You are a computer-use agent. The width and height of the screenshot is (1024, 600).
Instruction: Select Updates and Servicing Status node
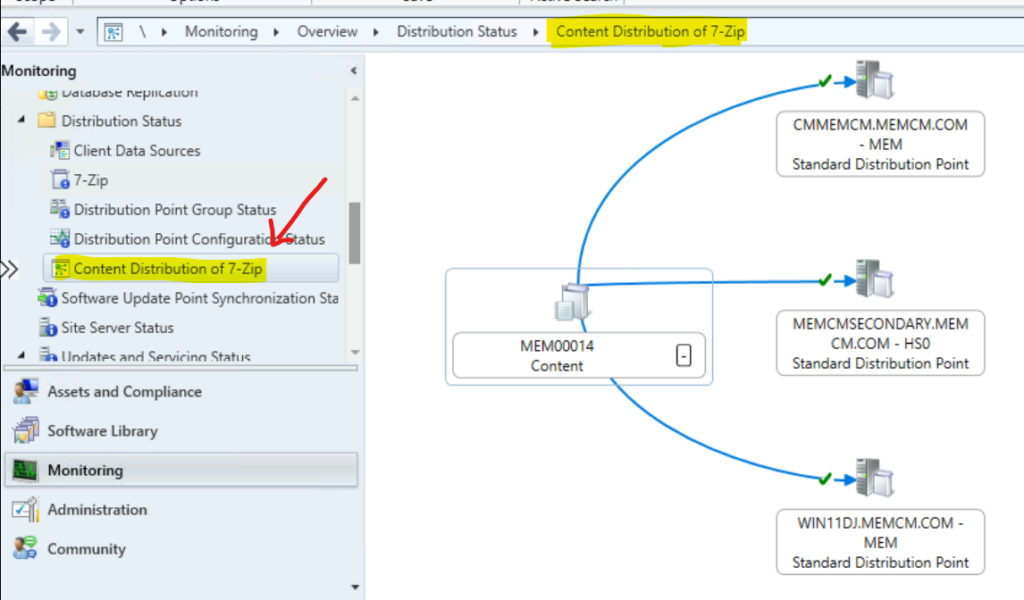(155, 356)
